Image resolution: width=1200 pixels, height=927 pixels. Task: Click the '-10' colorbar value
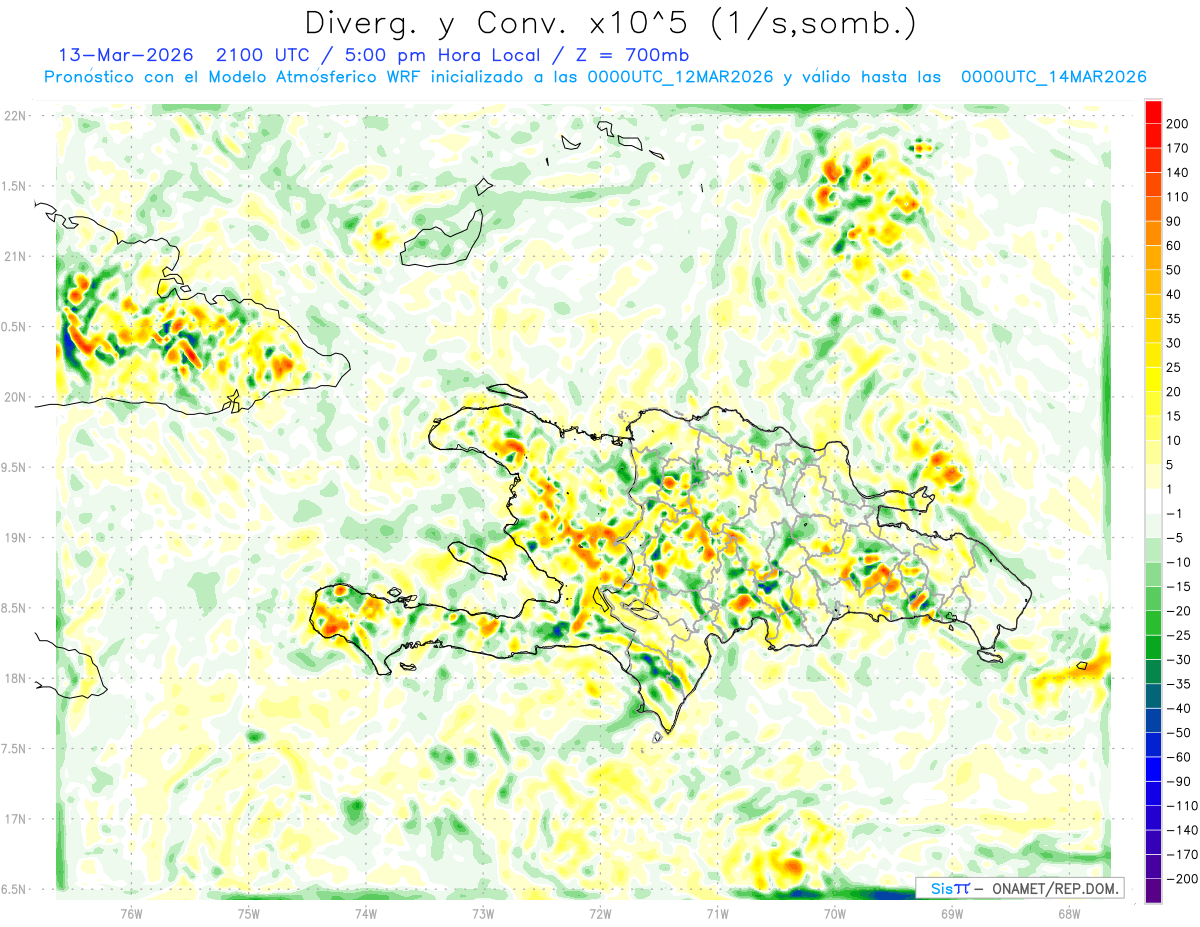click(1177, 562)
